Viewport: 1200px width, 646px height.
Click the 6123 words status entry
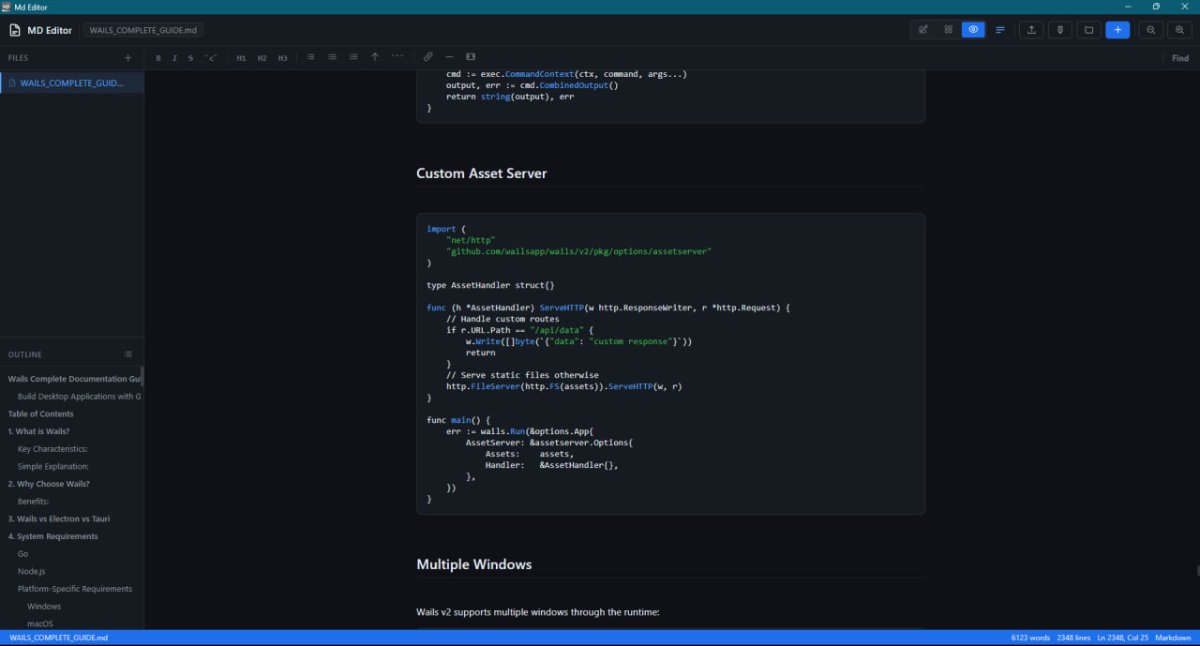pyautogui.click(x=1031, y=637)
